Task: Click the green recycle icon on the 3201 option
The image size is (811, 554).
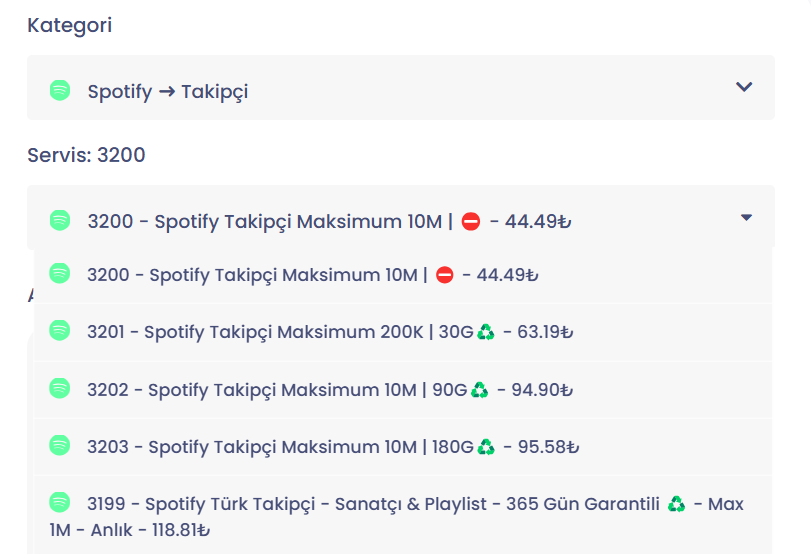Action: tap(486, 332)
